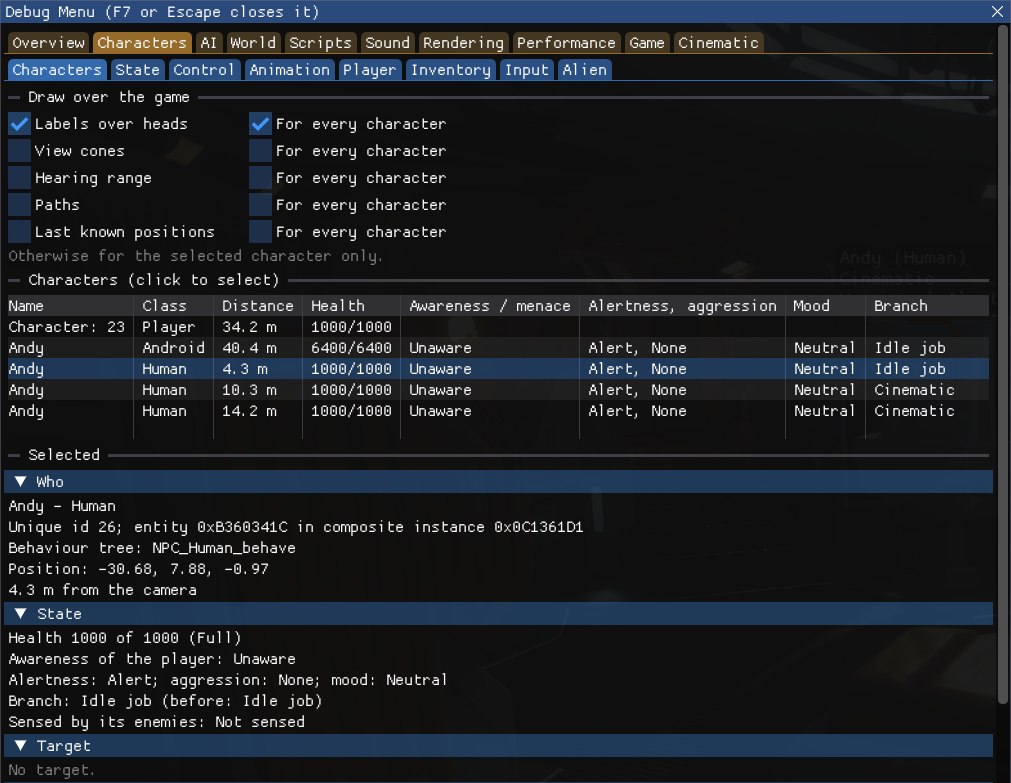Image resolution: width=1011 pixels, height=783 pixels.
Task: Open the Animation sub-tab
Action: [289, 70]
